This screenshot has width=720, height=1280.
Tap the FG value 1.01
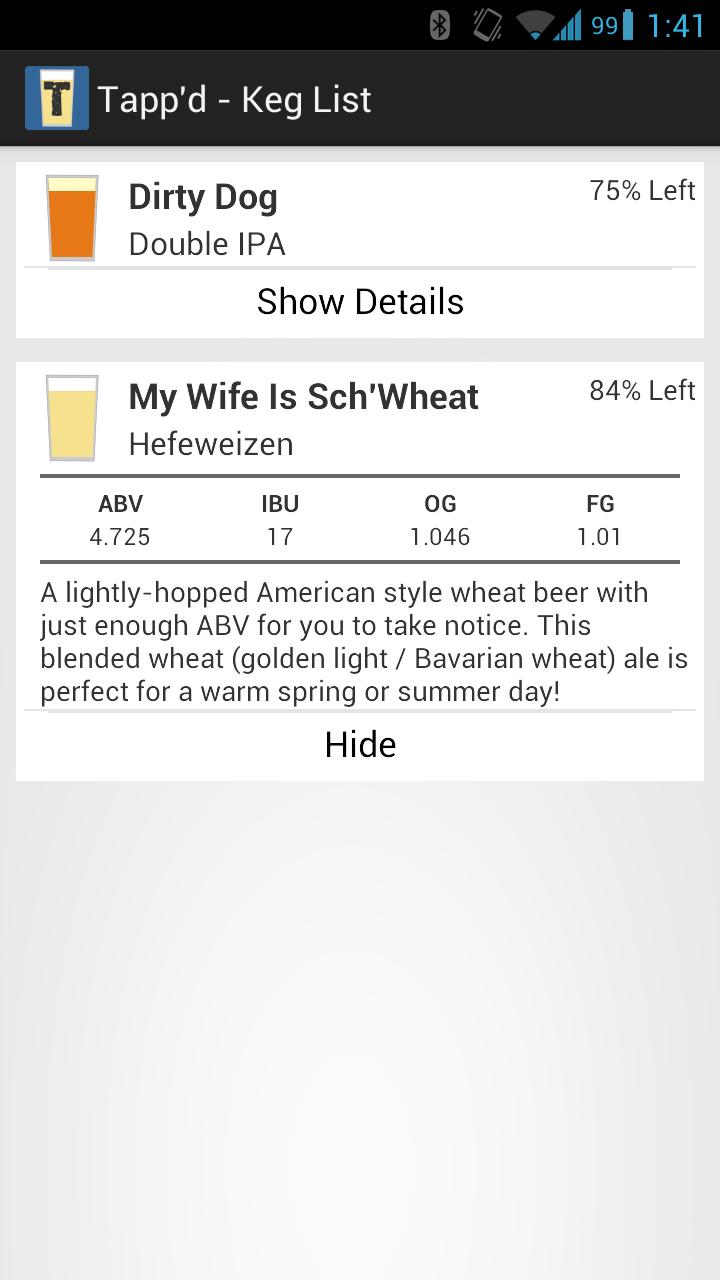(599, 537)
